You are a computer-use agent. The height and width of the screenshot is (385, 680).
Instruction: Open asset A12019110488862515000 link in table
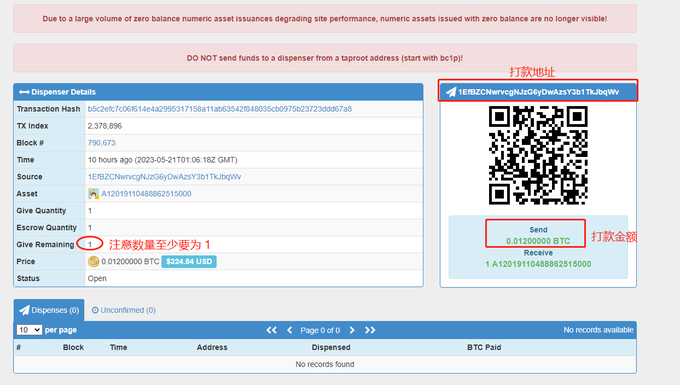pyautogui.click(x=146, y=194)
